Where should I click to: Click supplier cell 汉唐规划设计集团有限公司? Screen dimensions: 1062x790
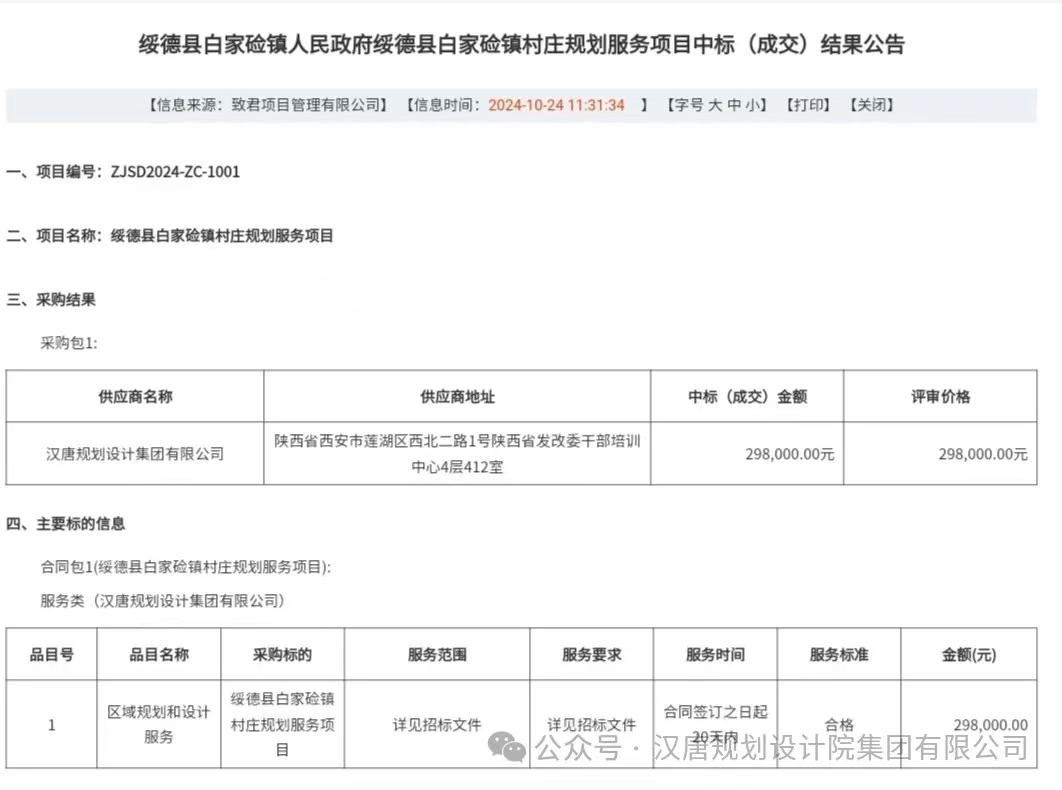135,454
